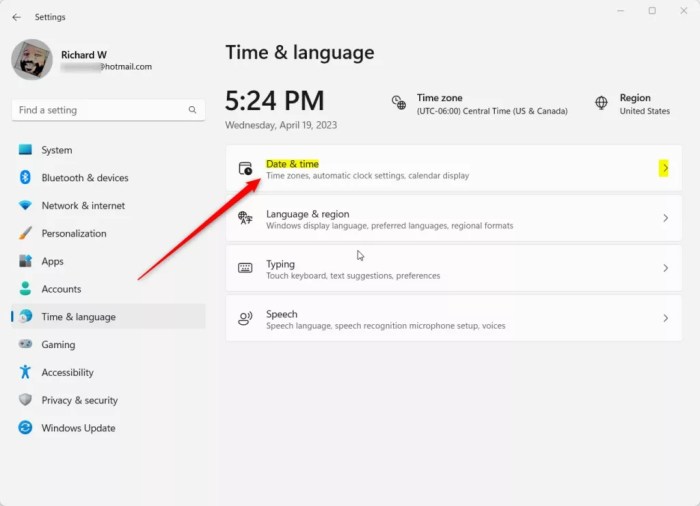700x506 pixels.
Task: Go back using the back arrow
Action: (17, 17)
